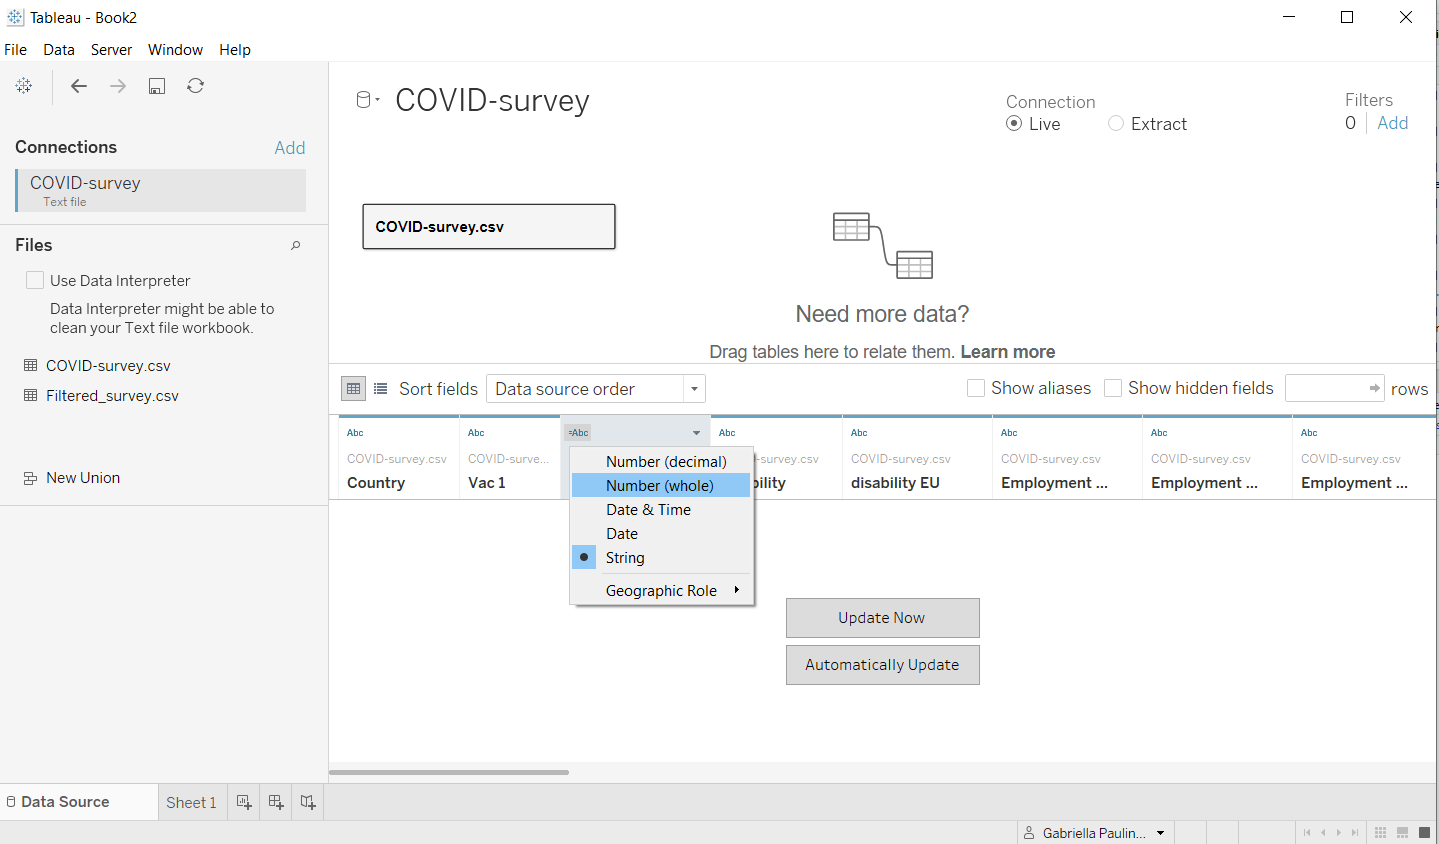Enable the Use Data Interpreter checkbox
The image size is (1439, 844).
[35, 280]
